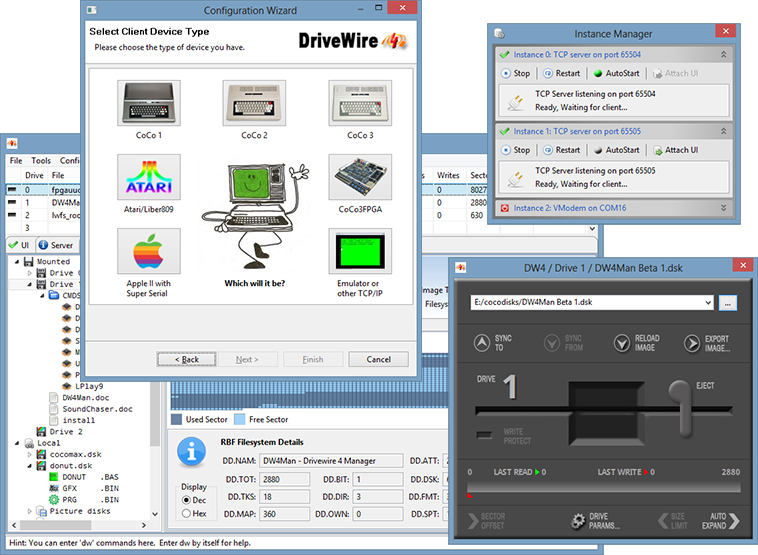Toggle the Write Protect switch
758x555 pixels.
(484, 435)
